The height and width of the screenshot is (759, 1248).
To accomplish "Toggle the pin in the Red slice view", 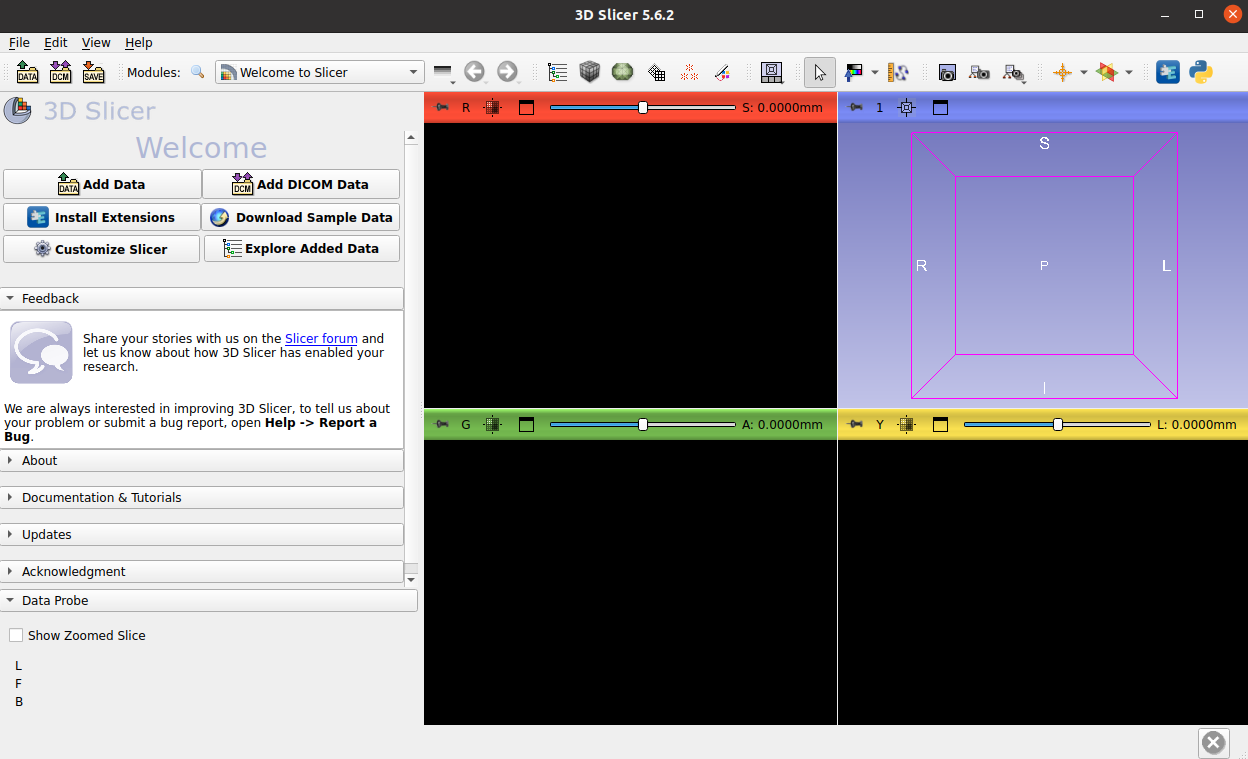I will coord(440,107).
